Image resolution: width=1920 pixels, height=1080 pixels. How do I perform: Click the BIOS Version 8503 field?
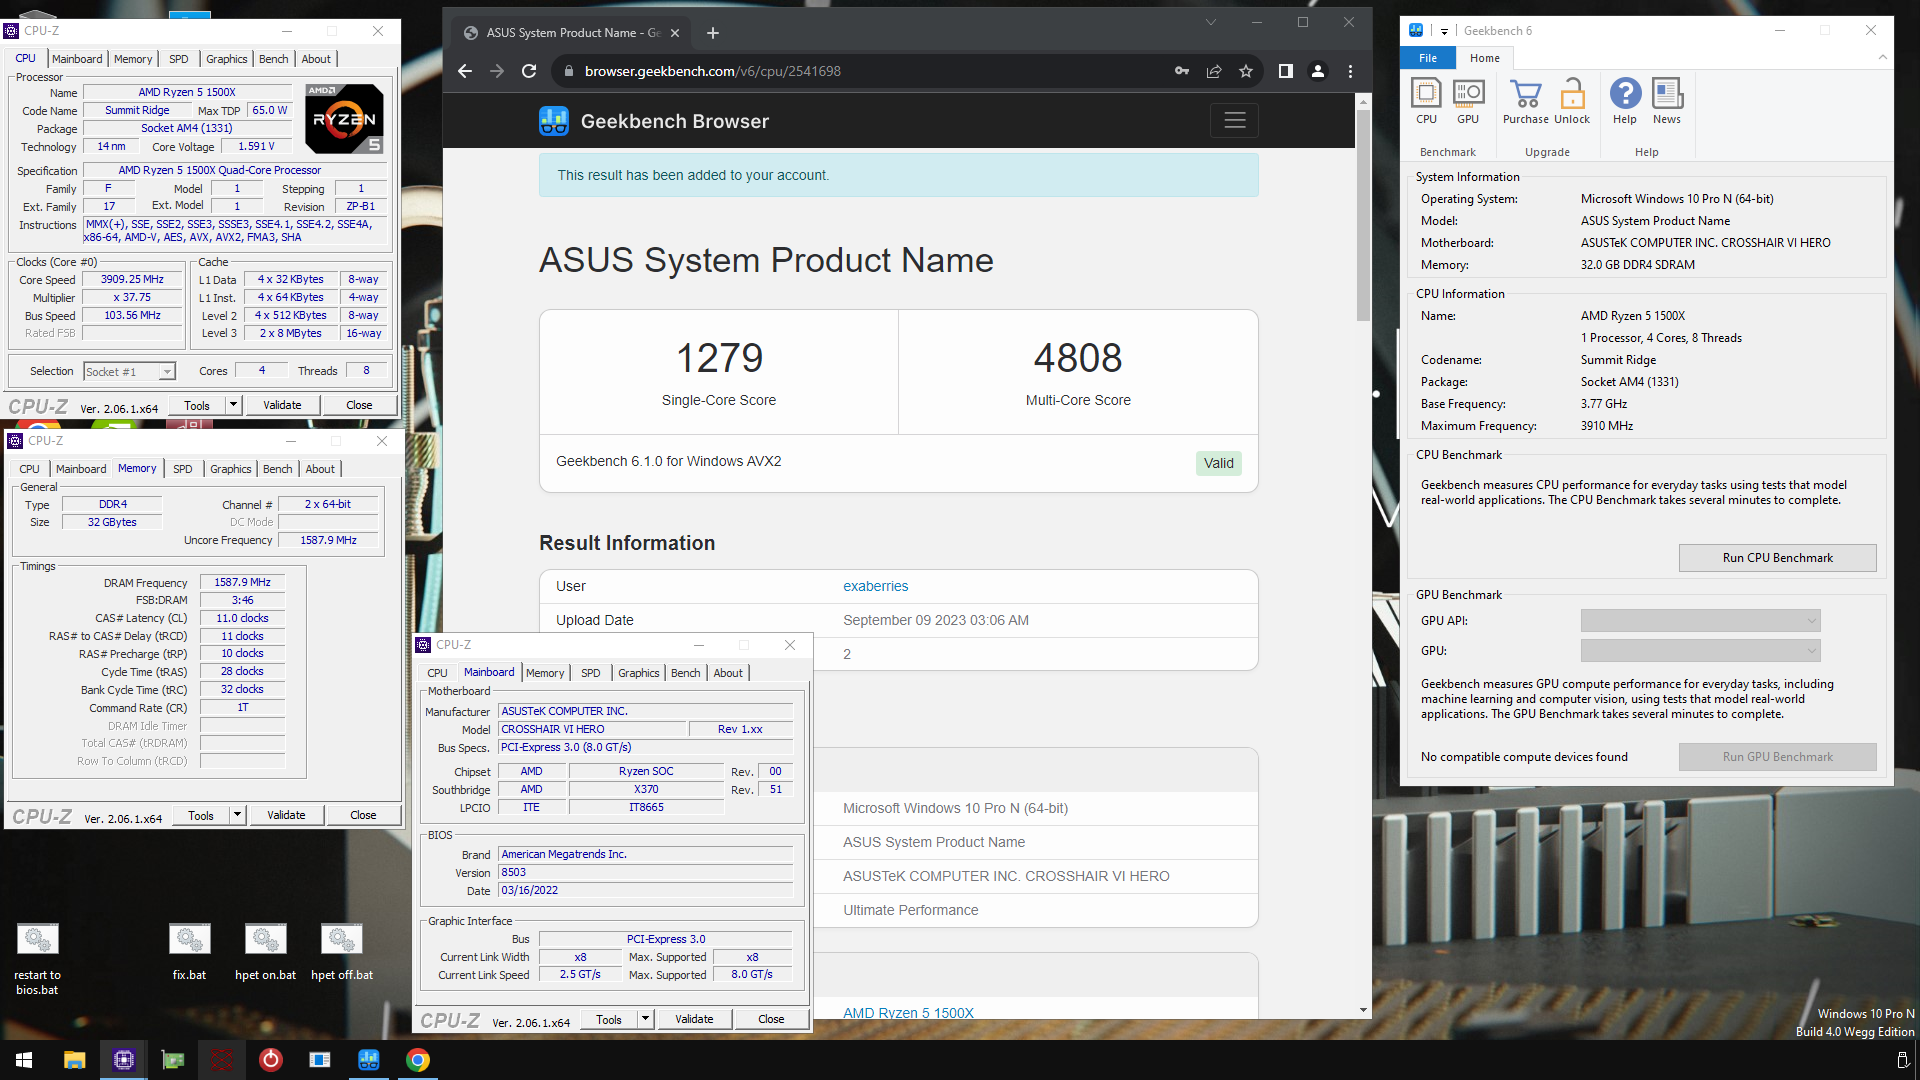click(x=646, y=873)
